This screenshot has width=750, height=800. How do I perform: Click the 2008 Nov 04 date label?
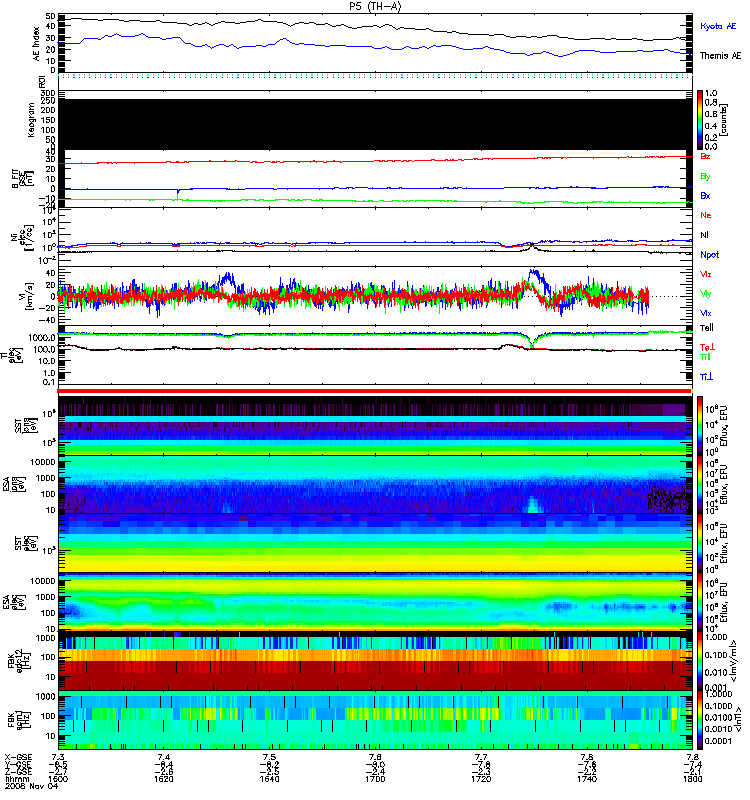(31, 786)
